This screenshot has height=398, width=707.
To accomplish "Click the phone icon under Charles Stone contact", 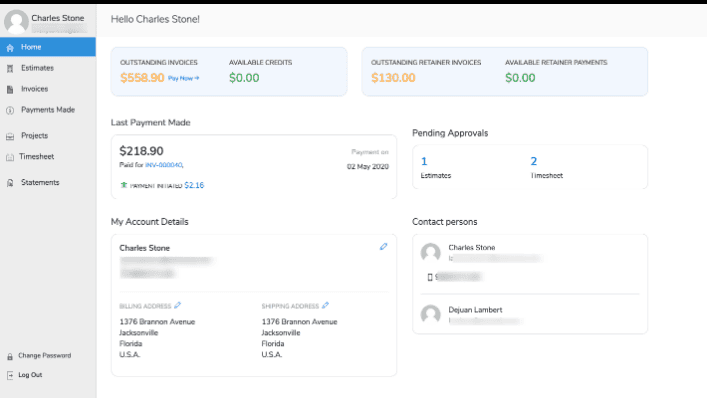I will [x=430, y=277].
